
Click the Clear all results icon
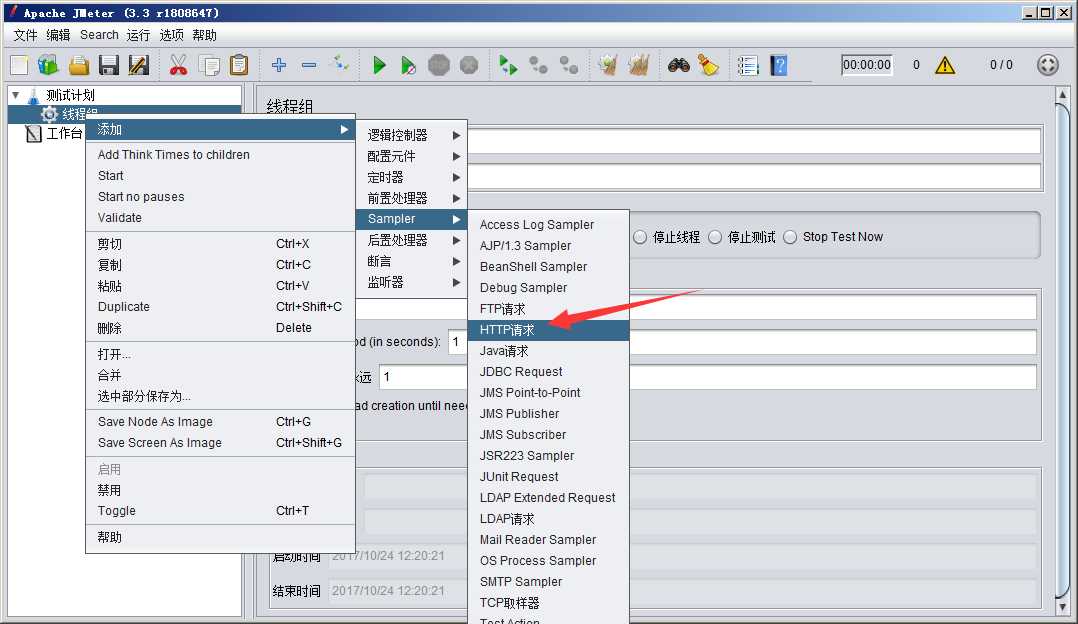[639, 65]
